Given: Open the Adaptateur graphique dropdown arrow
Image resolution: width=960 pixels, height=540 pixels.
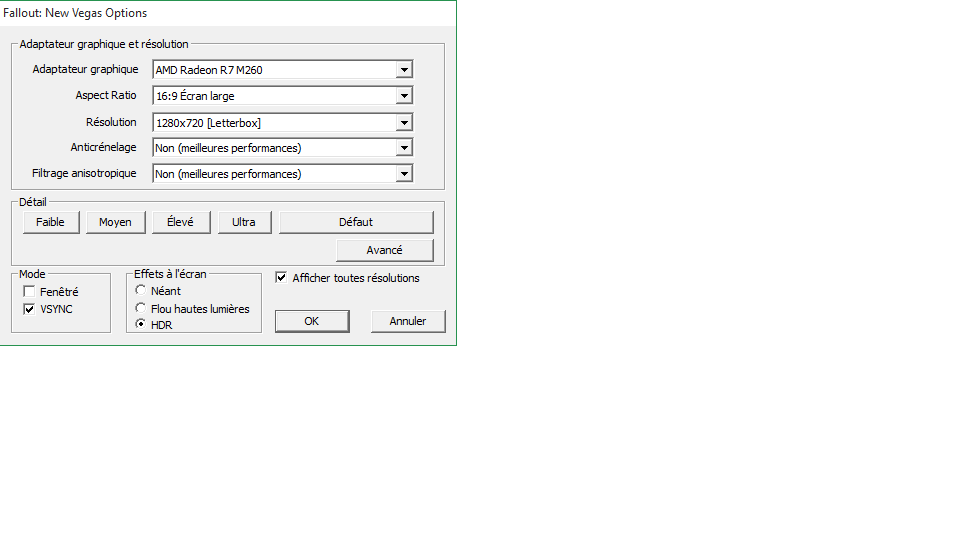Looking at the screenshot, I should [x=404, y=70].
